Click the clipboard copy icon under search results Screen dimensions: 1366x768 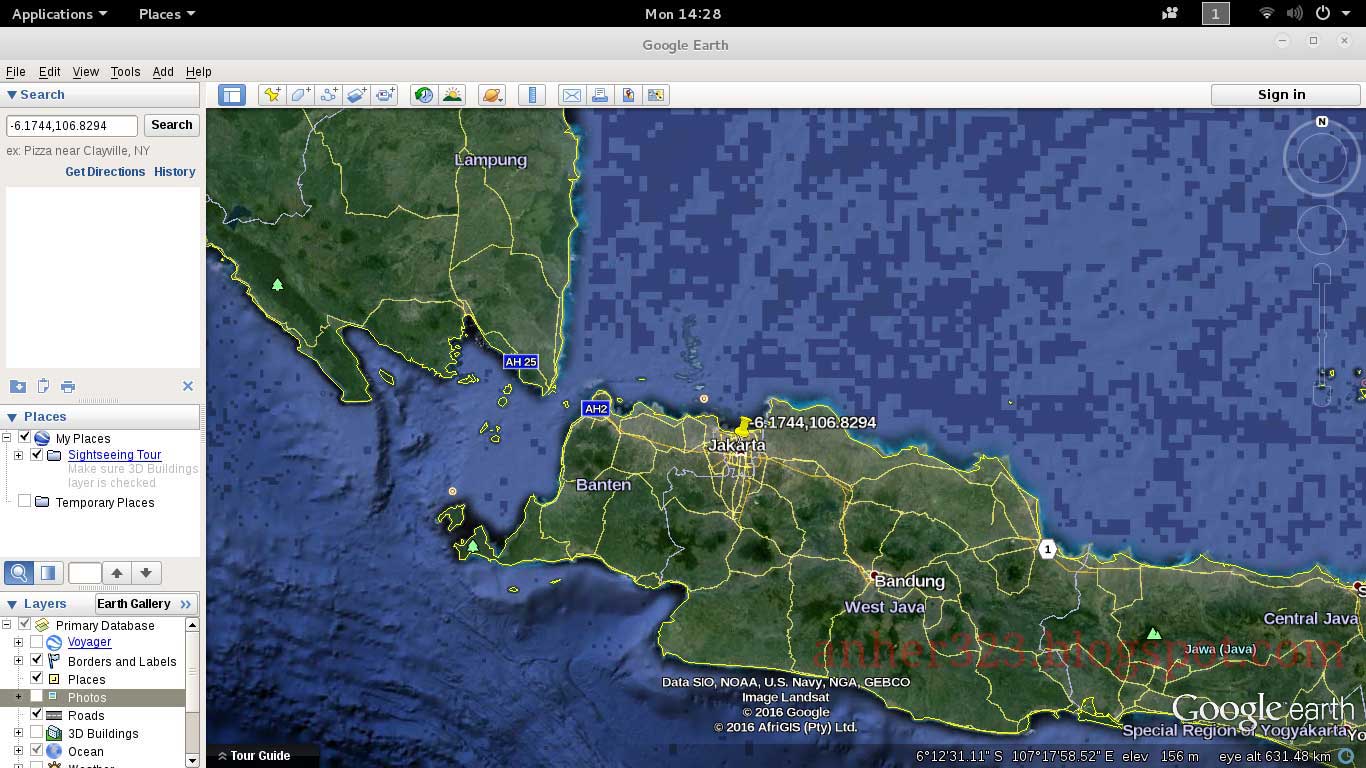click(43, 386)
